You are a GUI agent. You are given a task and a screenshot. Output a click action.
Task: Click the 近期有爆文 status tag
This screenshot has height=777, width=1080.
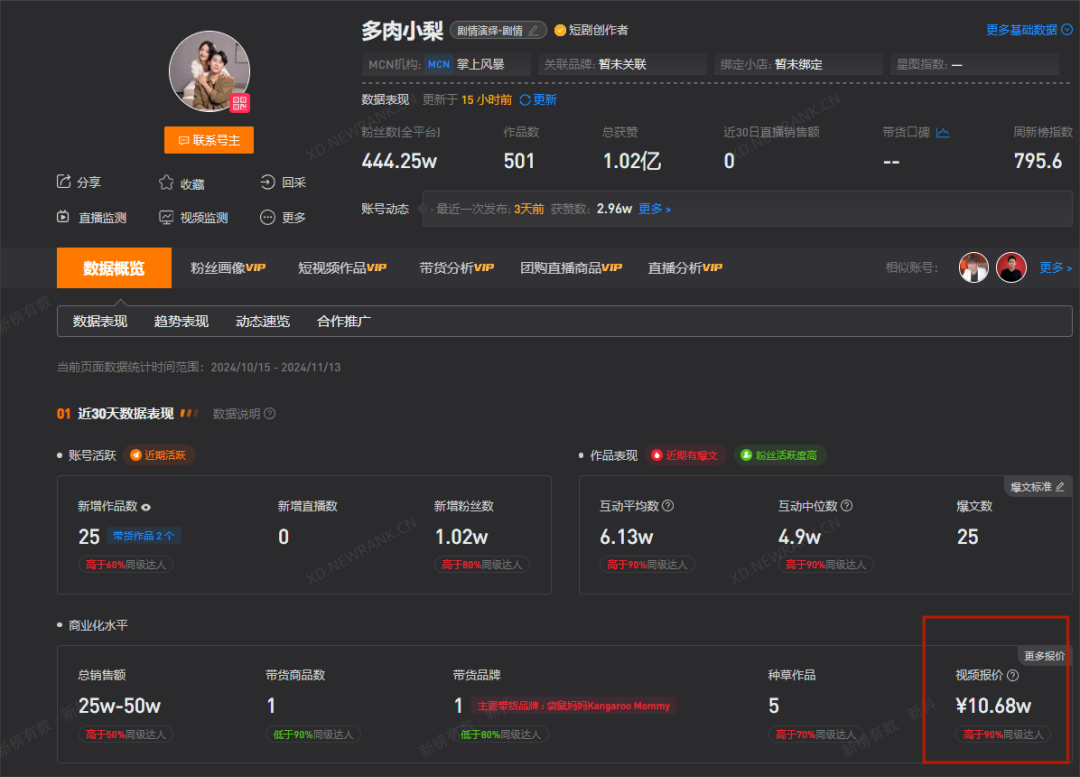pyautogui.click(x=685, y=455)
